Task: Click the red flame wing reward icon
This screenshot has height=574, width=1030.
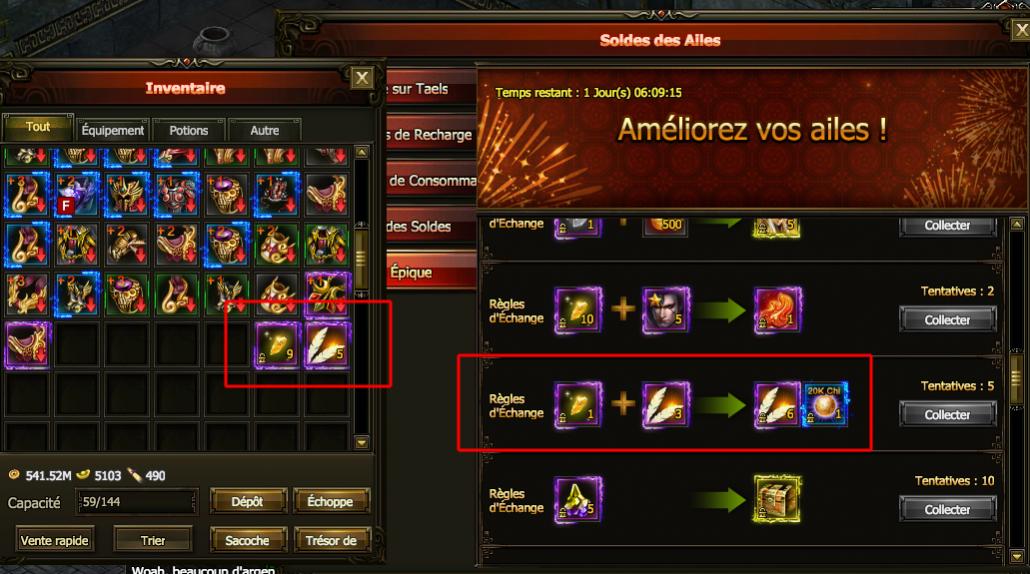Action: pyautogui.click(x=776, y=309)
